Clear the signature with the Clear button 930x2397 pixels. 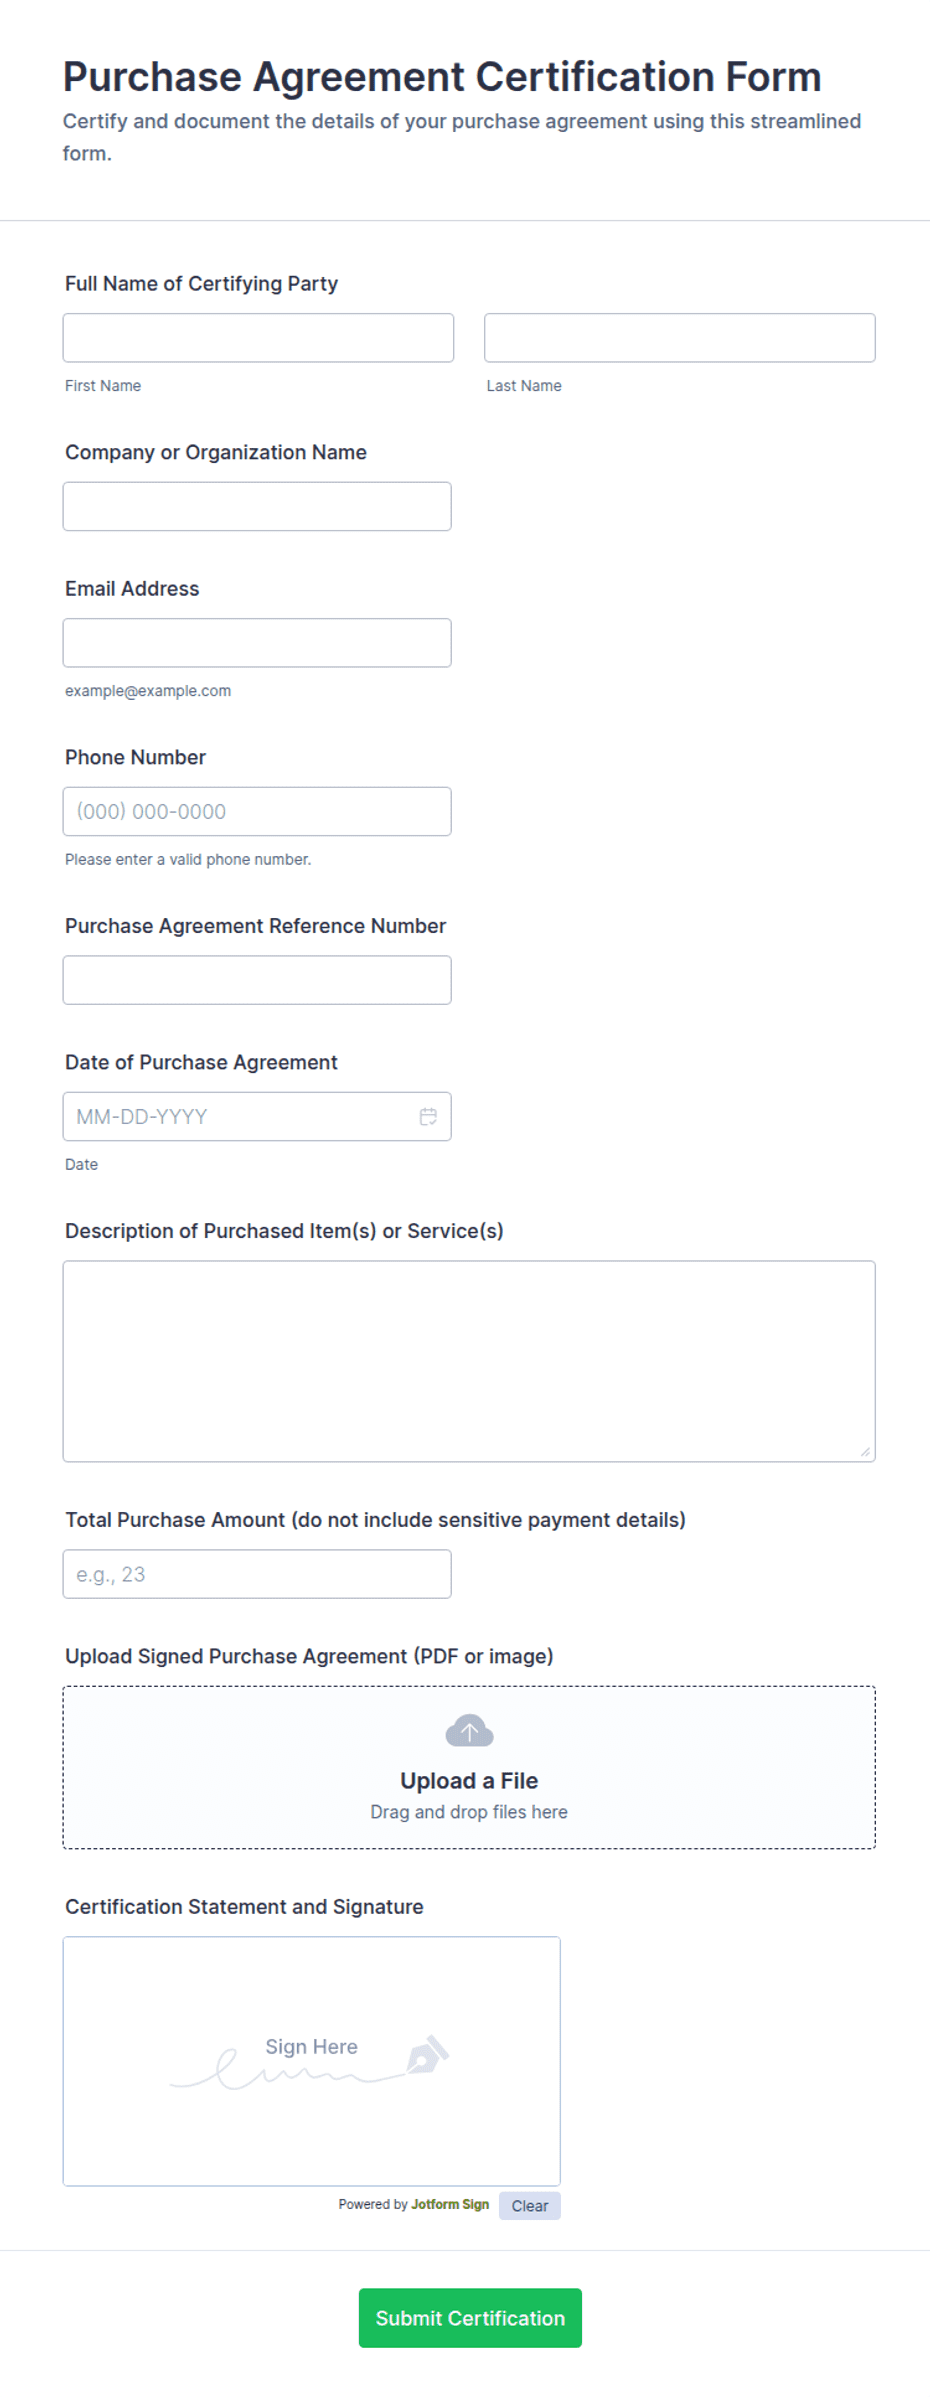click(530, 2205)
